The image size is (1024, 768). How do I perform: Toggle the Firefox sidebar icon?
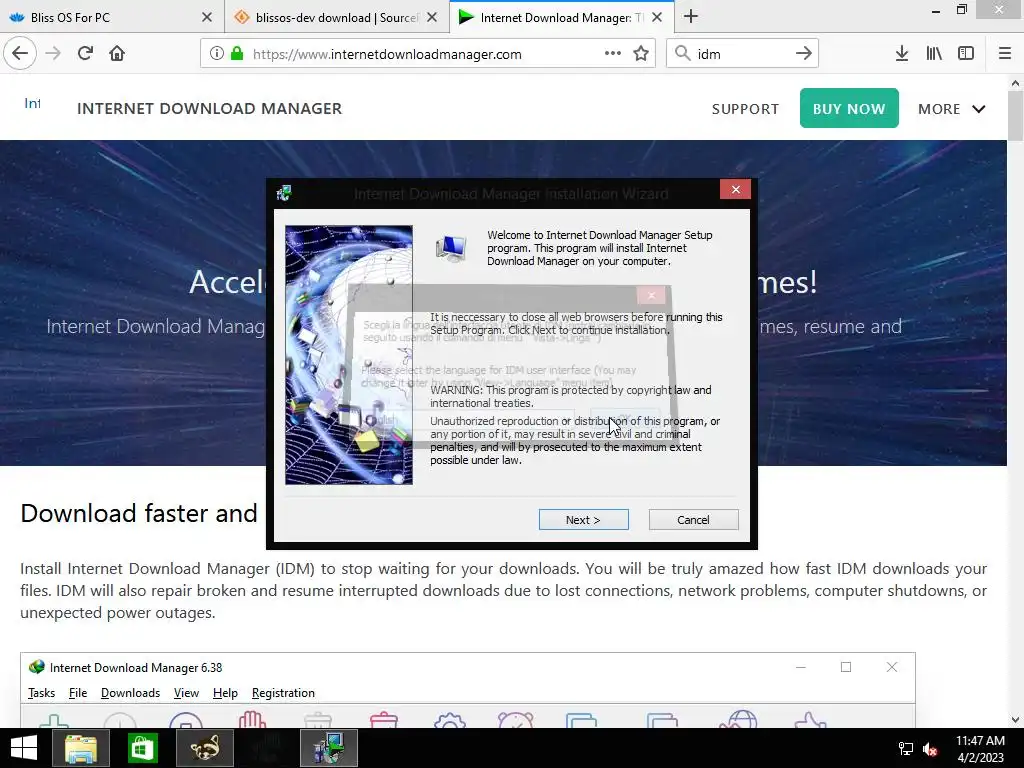tap(966, 54)
